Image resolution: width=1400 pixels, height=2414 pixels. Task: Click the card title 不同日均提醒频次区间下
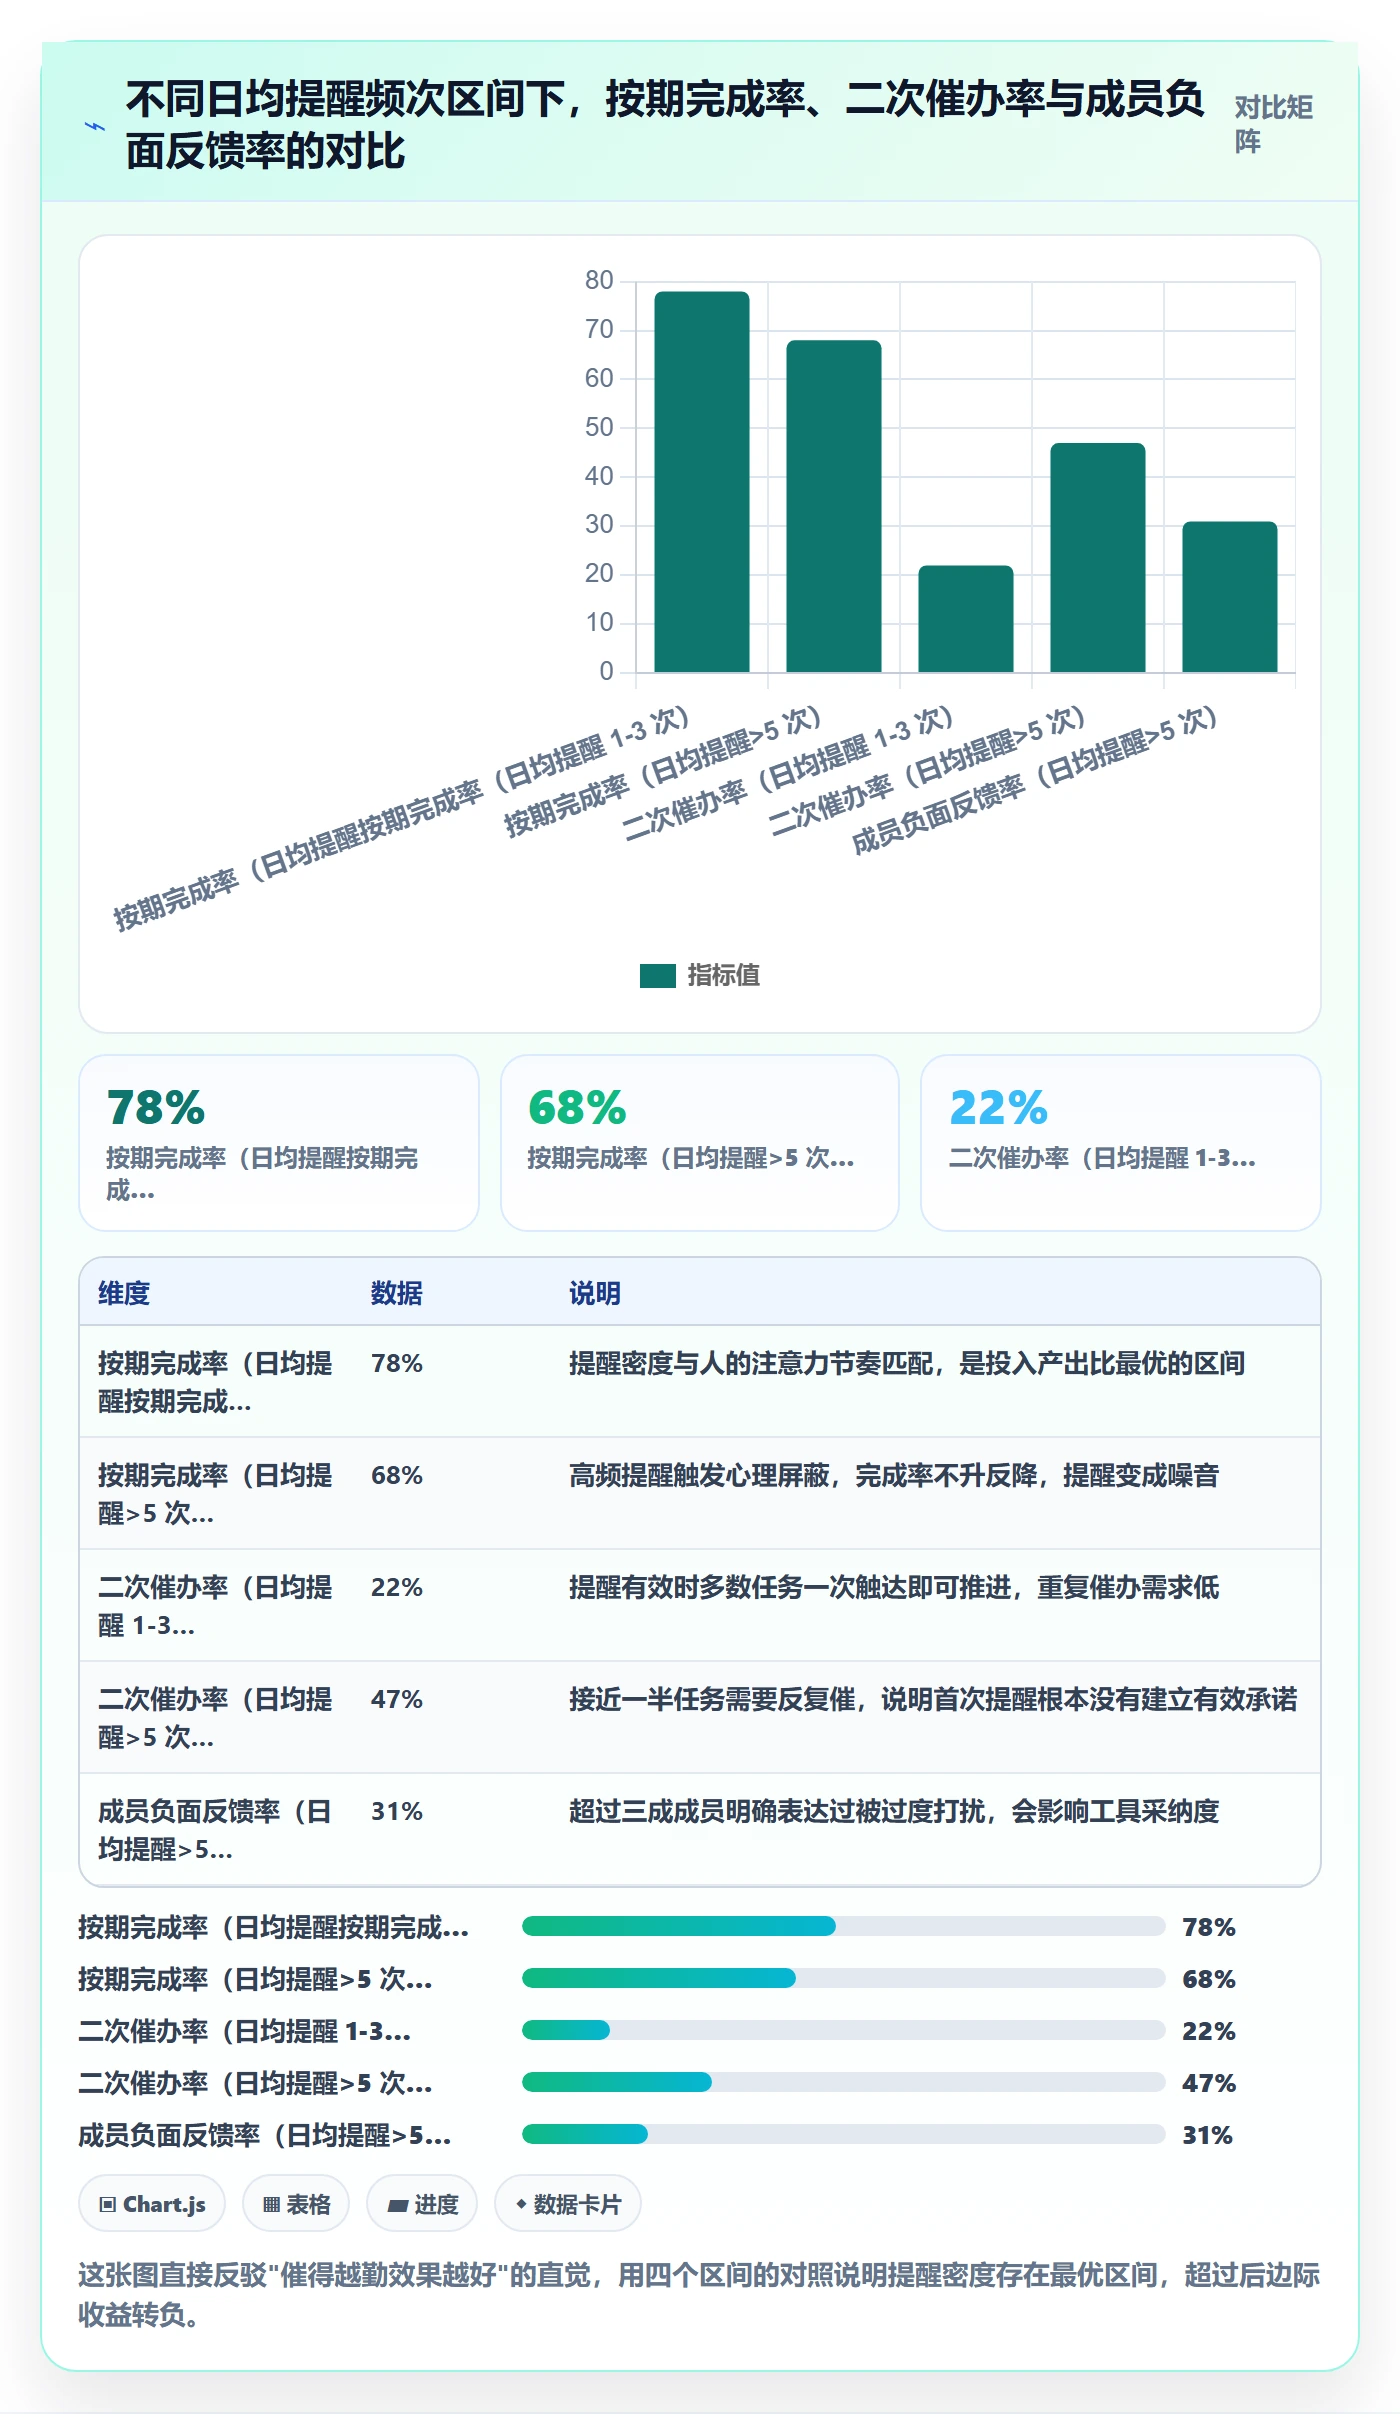[x=664, y=125]
